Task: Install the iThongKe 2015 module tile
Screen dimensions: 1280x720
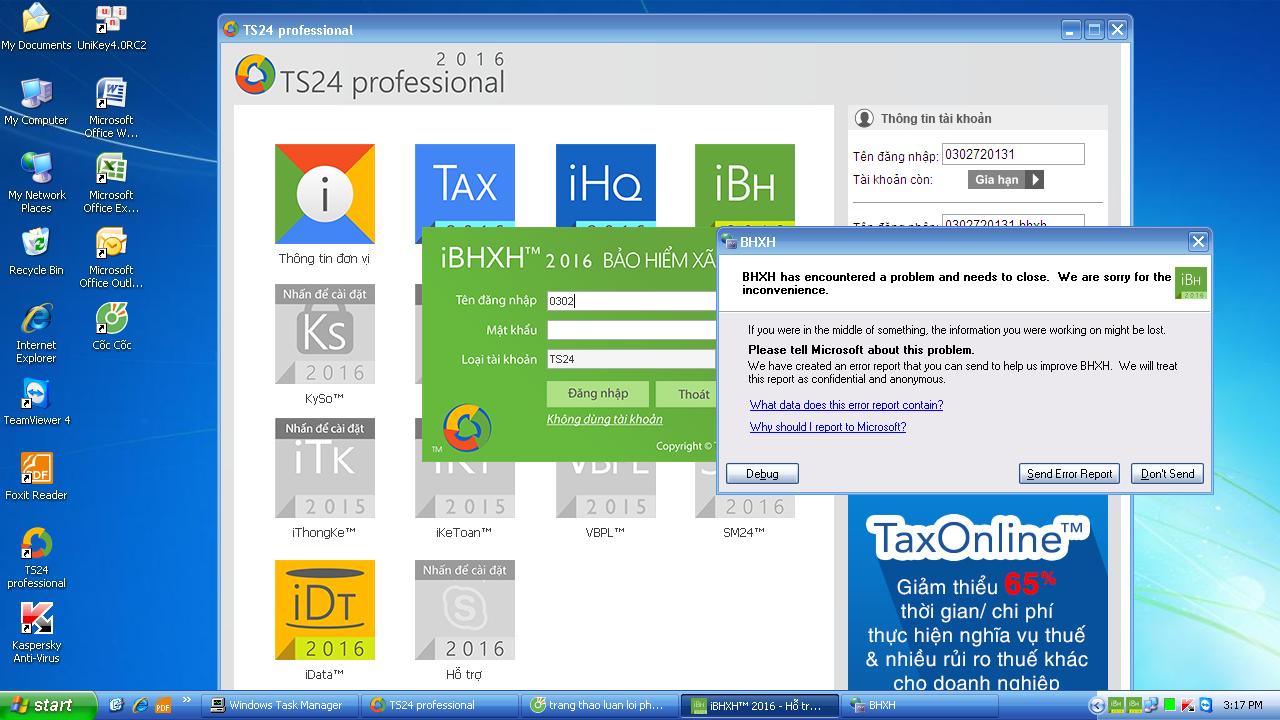Action: tap(325, 468)
